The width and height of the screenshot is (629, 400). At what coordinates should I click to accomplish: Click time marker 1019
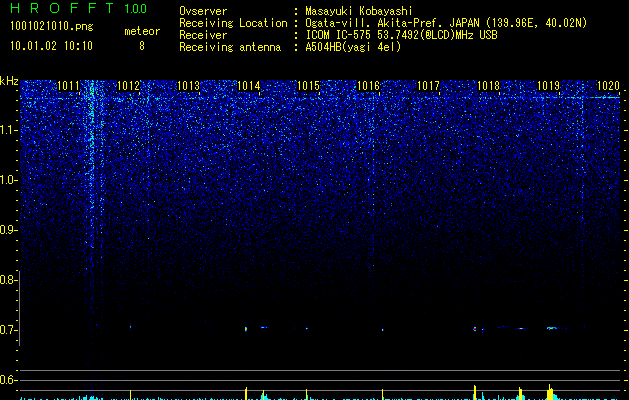[548, 86]
